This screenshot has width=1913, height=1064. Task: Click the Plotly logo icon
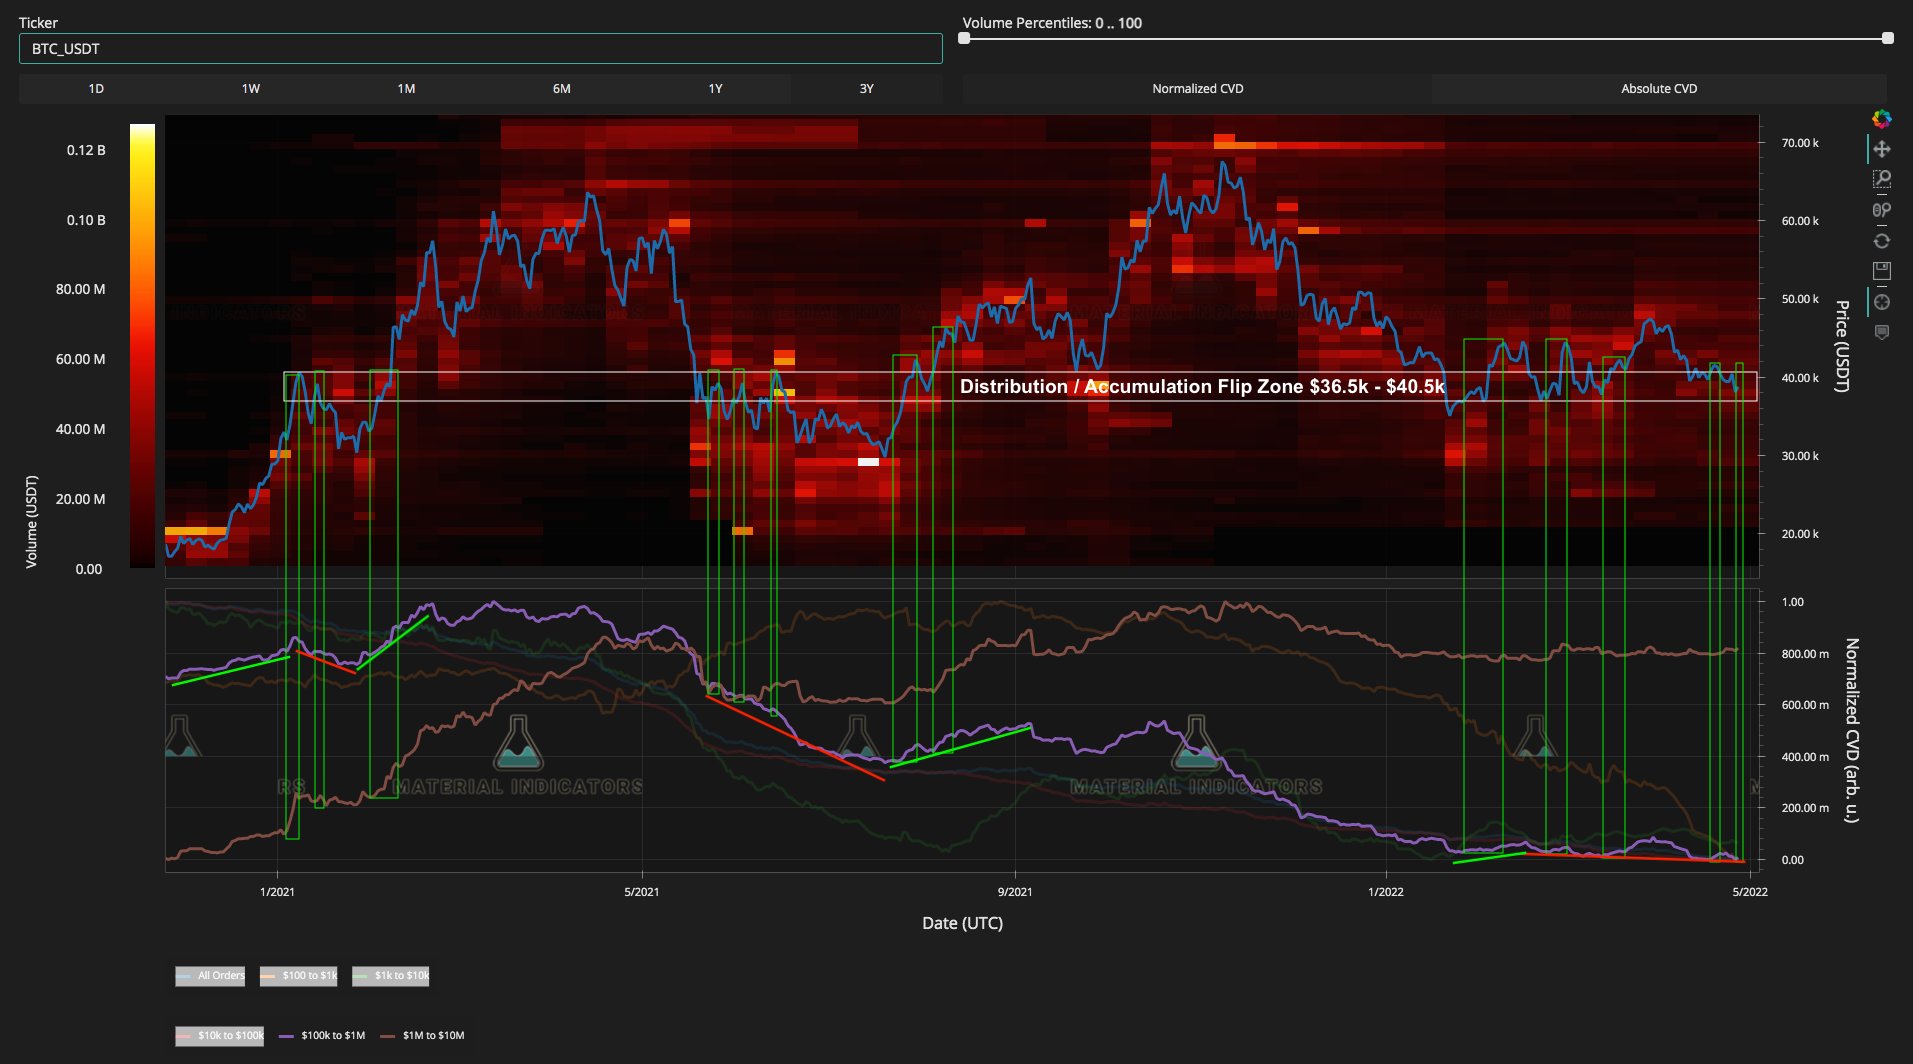(x=1881, y=120)
